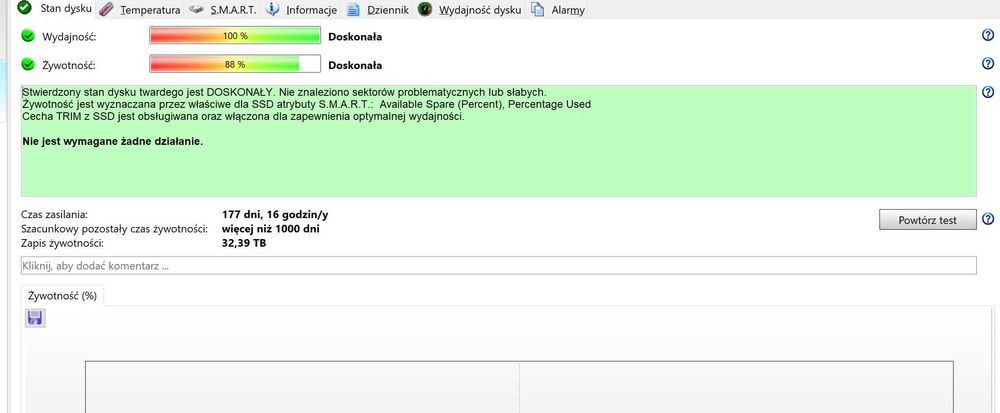
Task: Switch to the Stan dysku tab
Action: coord(54,8)
